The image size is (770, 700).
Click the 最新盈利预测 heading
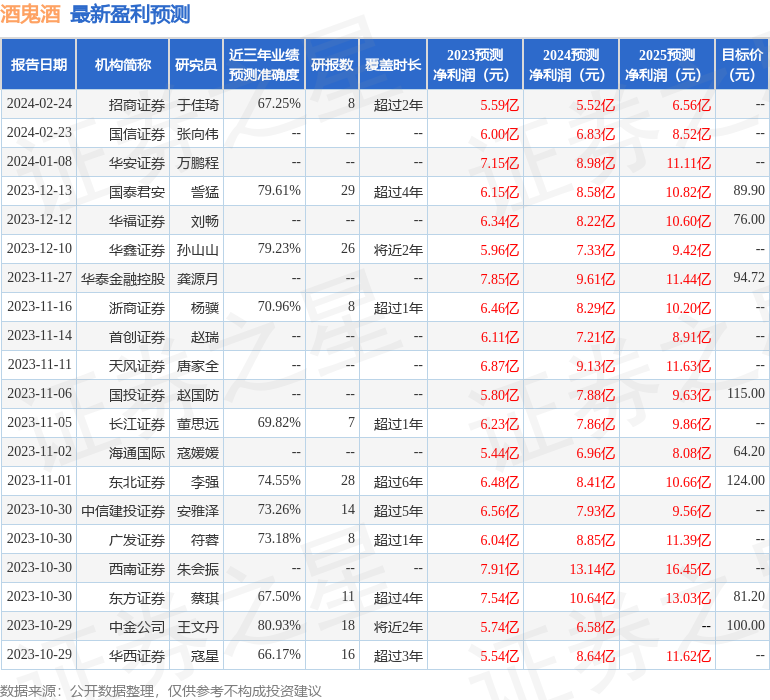click(130, 14)
